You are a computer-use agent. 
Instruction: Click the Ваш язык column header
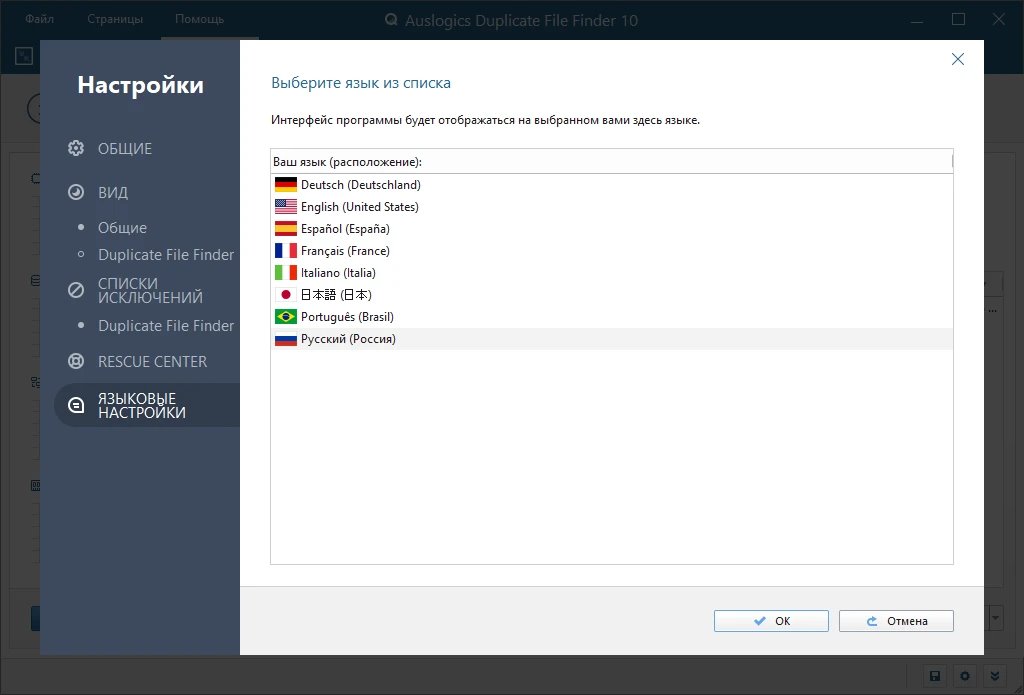(x=611, y=161)
